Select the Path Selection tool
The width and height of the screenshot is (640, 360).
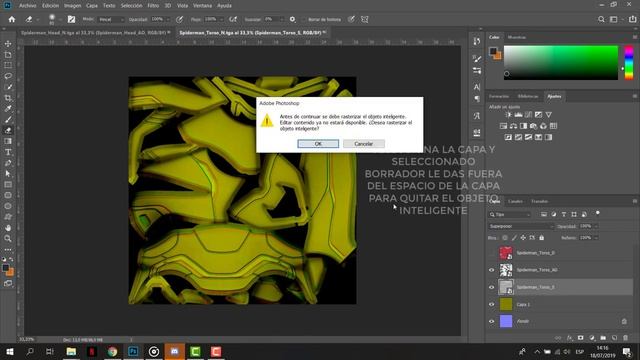8,174
